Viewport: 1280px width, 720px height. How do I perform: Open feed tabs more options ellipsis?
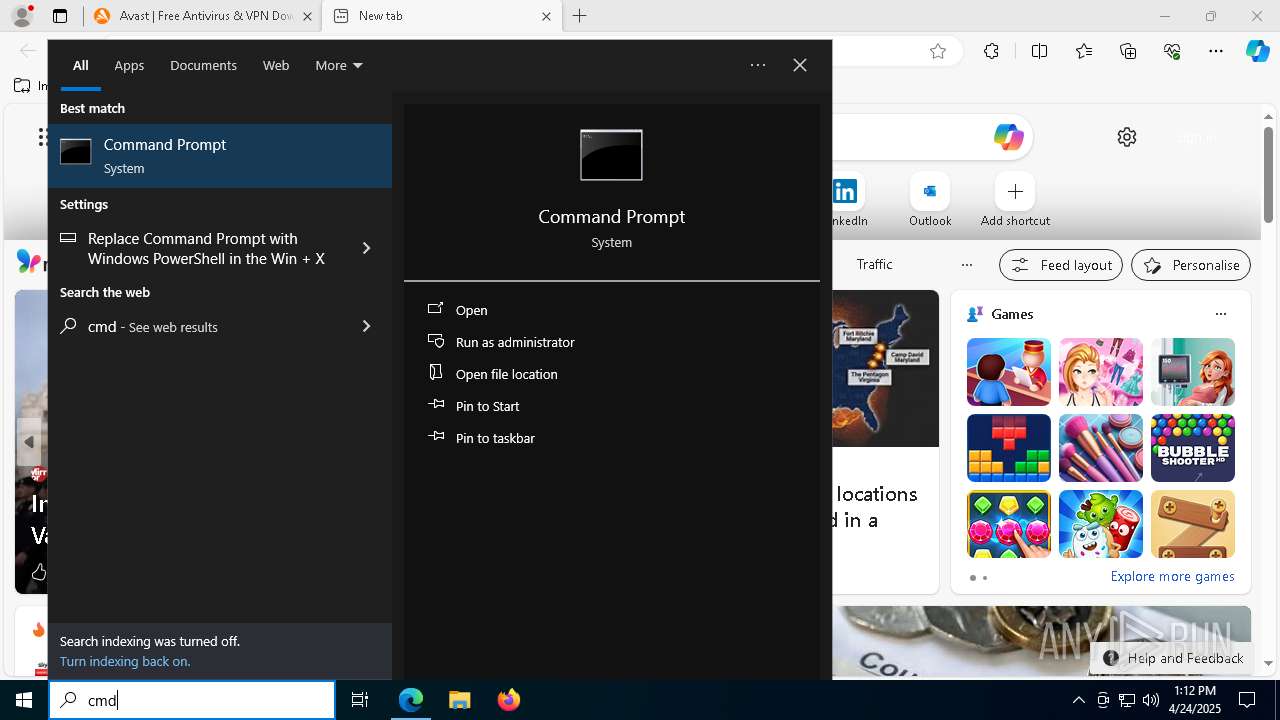[966, 265]
